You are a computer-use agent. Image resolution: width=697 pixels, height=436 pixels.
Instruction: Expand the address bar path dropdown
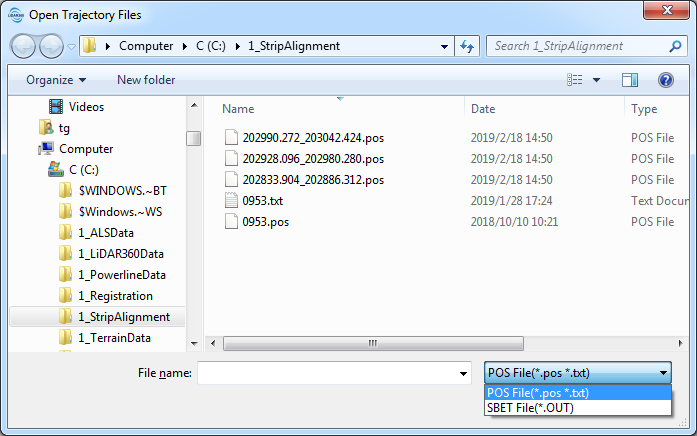tap(444, 46)
